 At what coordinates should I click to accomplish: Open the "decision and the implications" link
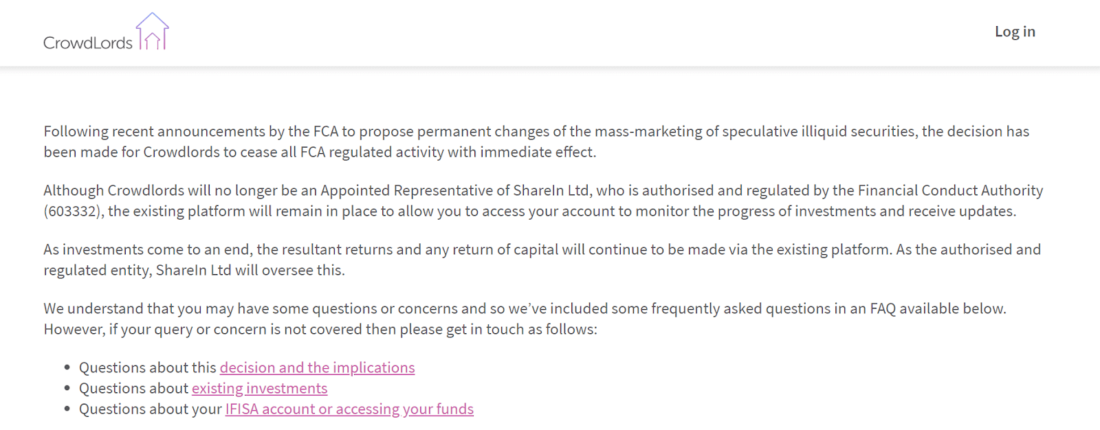pyautogui.click(x=317, y=367)
